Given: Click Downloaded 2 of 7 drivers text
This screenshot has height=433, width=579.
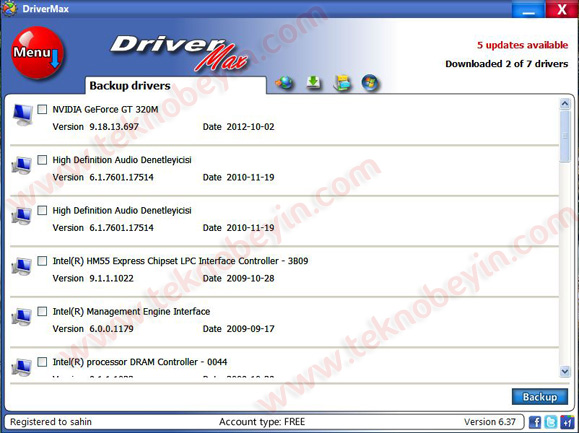Looking at the screenshot, I should coord(507,64).
